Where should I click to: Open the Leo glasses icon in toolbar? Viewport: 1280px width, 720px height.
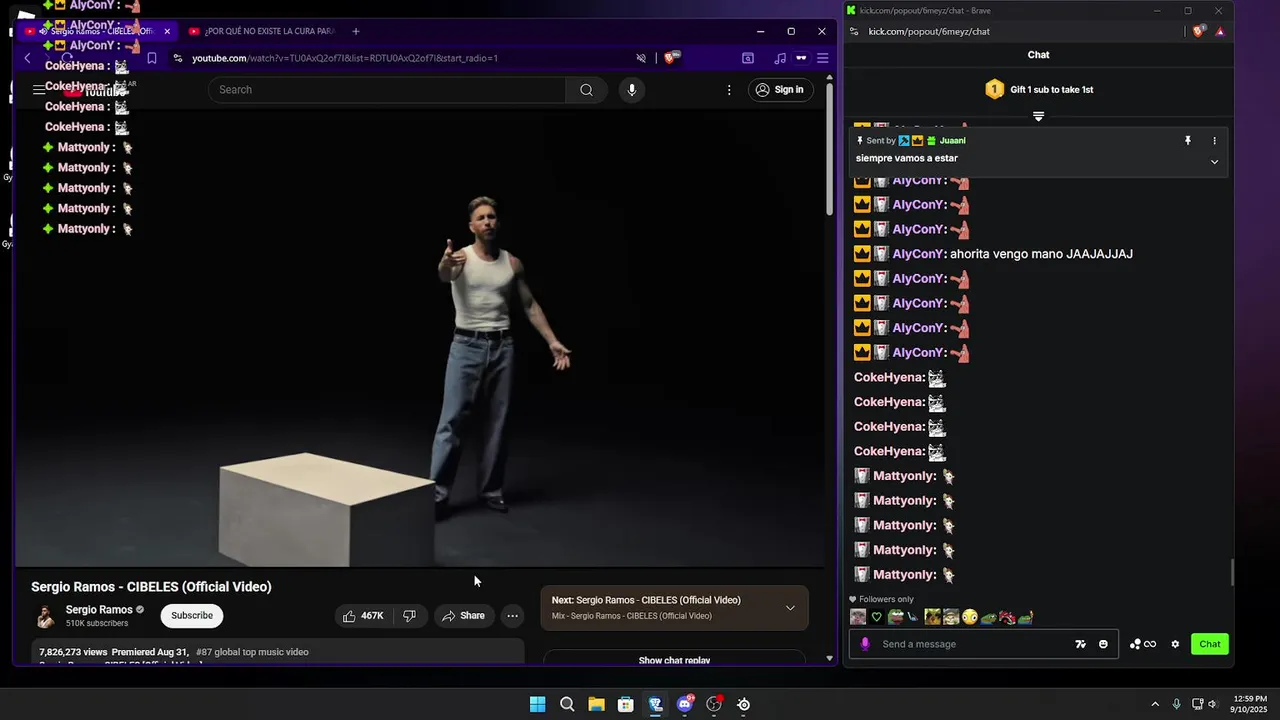click(801, 58)
